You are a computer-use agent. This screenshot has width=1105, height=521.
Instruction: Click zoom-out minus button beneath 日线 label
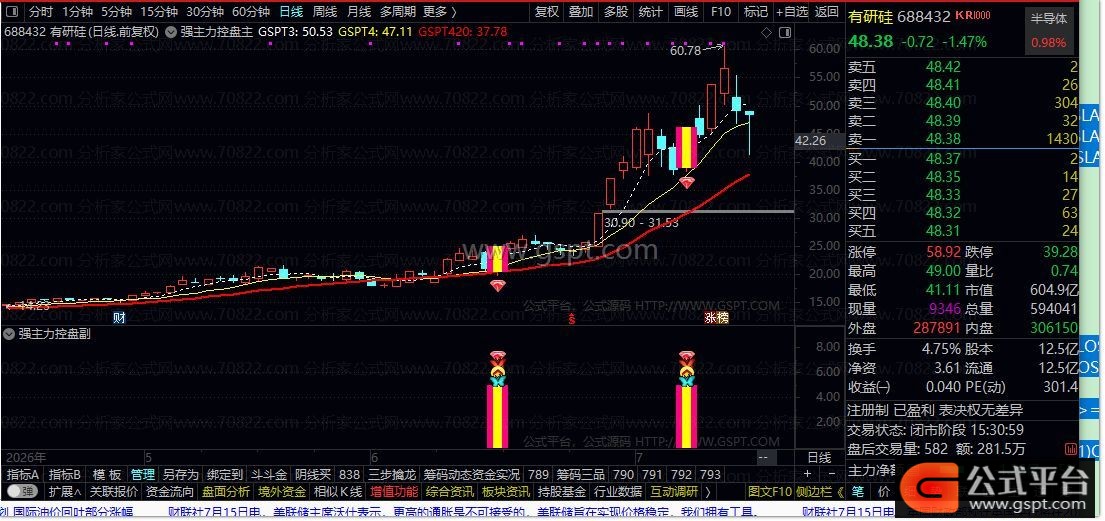pyautogui.click(x=832, y=474)
